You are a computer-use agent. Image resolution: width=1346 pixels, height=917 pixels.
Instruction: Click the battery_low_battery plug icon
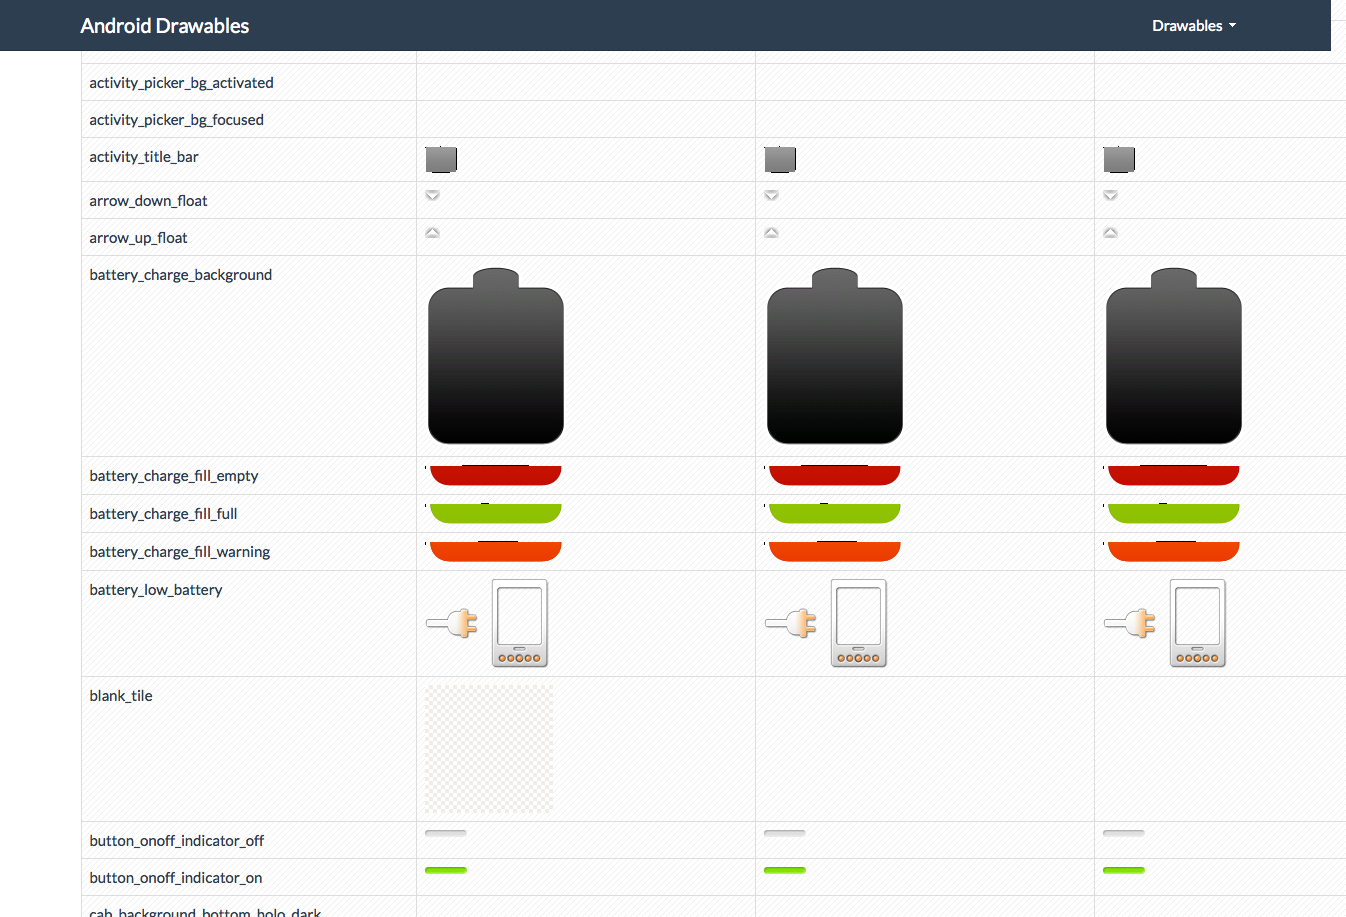coord(453,622)
